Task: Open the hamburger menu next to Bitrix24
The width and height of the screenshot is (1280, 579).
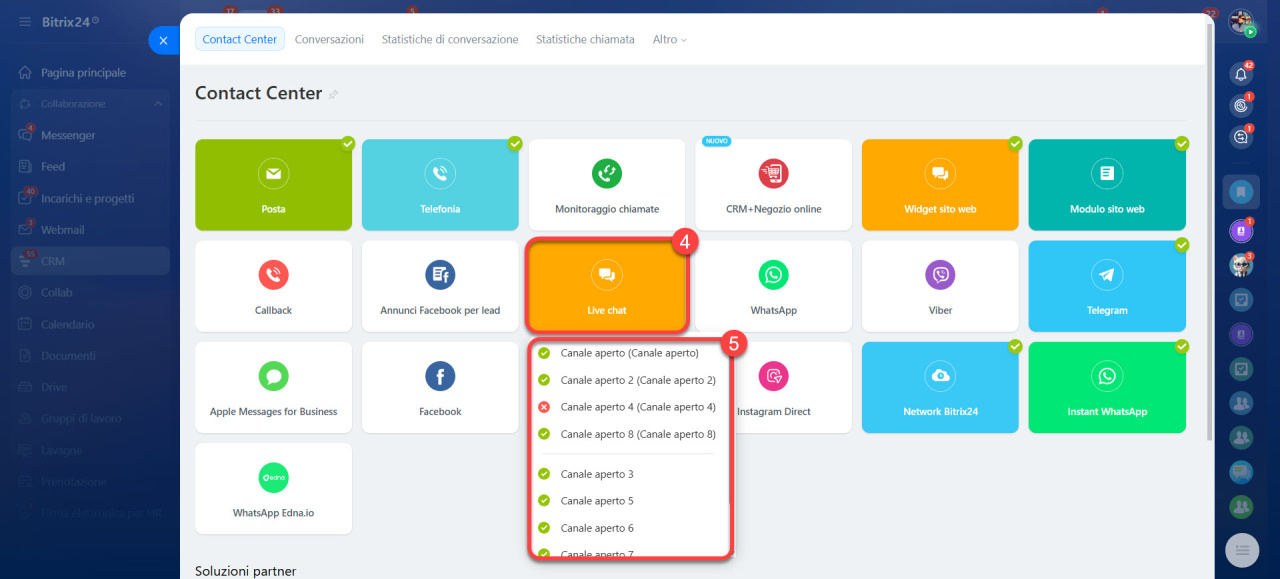Action: coord(25,21)
